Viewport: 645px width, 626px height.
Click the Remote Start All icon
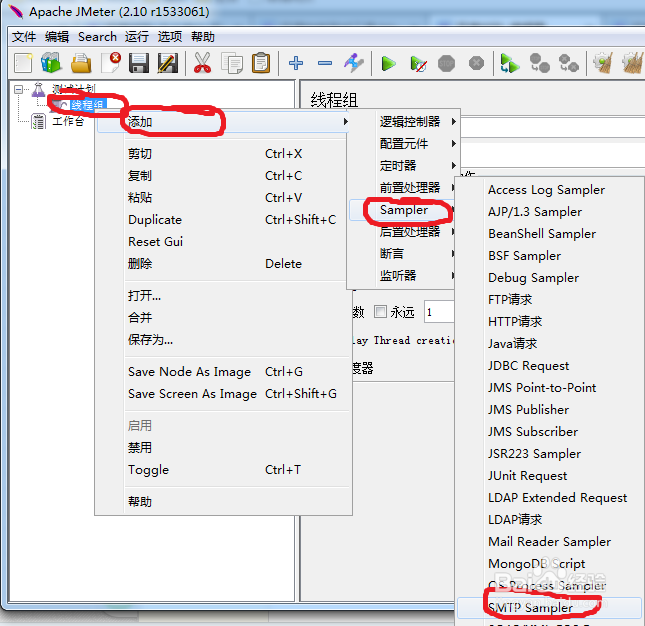510,64
